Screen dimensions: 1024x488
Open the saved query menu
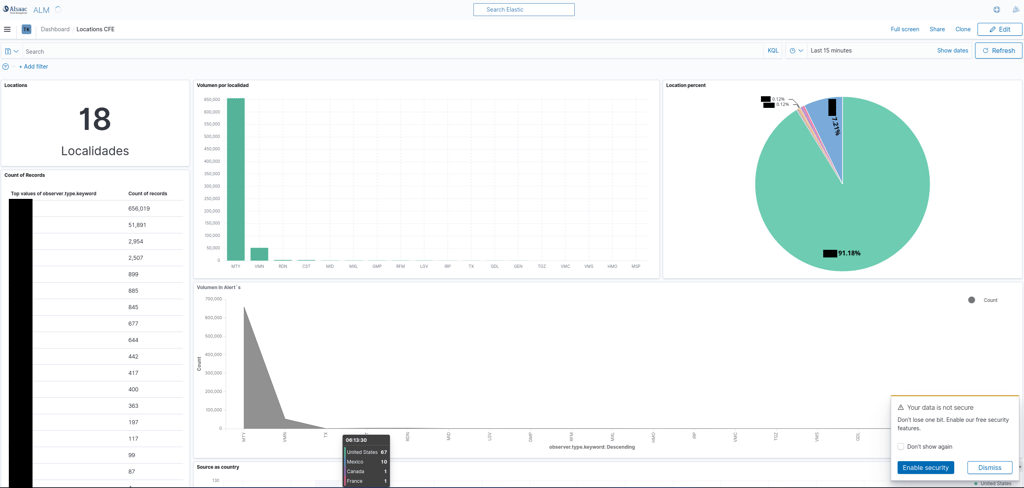(12, 51)
